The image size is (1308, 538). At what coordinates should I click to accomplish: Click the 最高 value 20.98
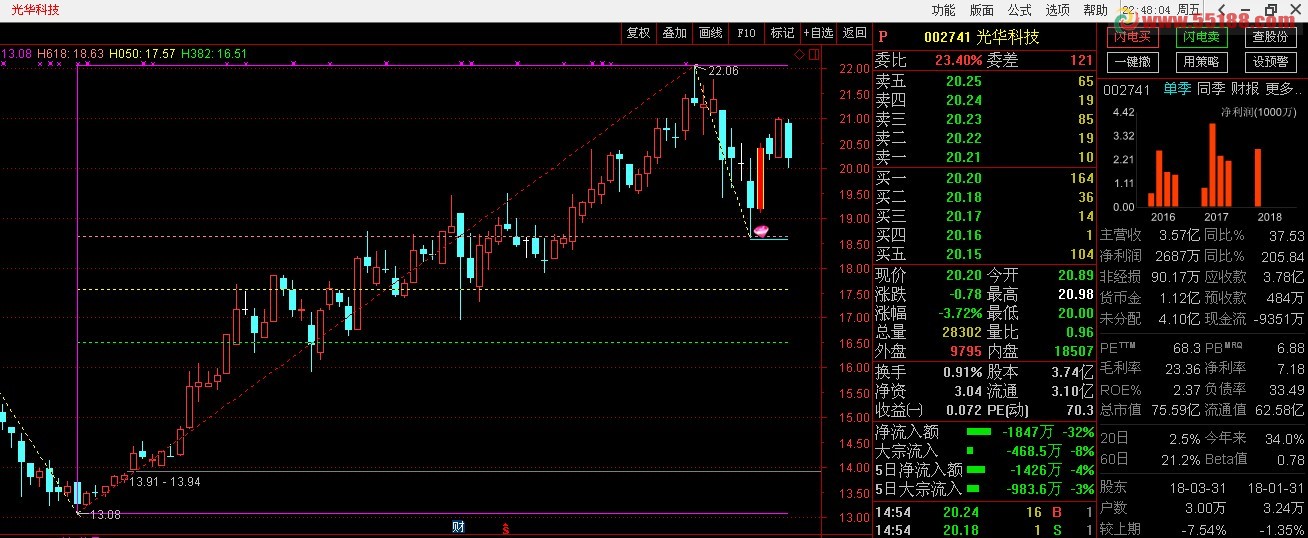pos(1074,294)
